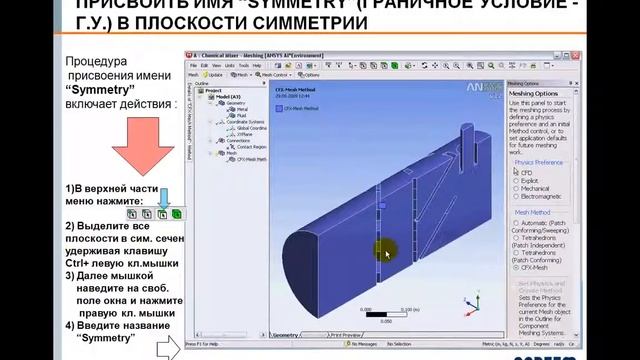Click the Rotate view tool icon

(424, 65)
